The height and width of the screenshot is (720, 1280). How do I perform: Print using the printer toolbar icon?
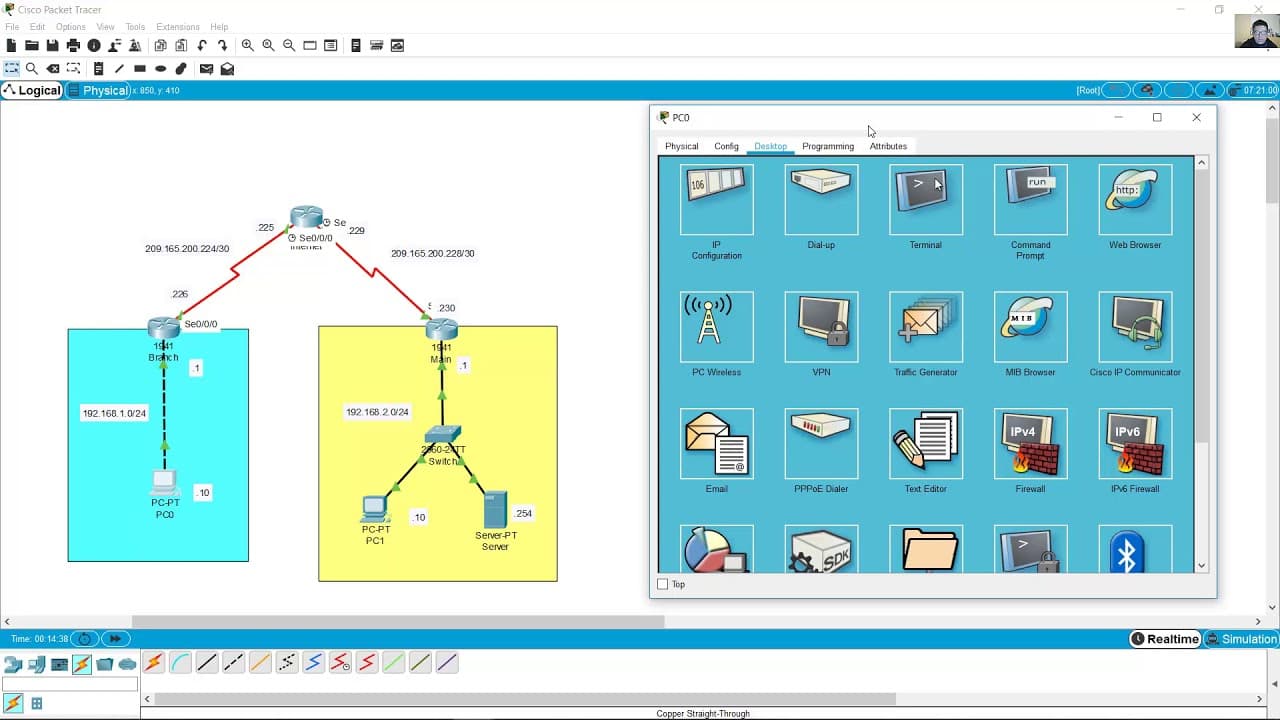pos(73,45)
